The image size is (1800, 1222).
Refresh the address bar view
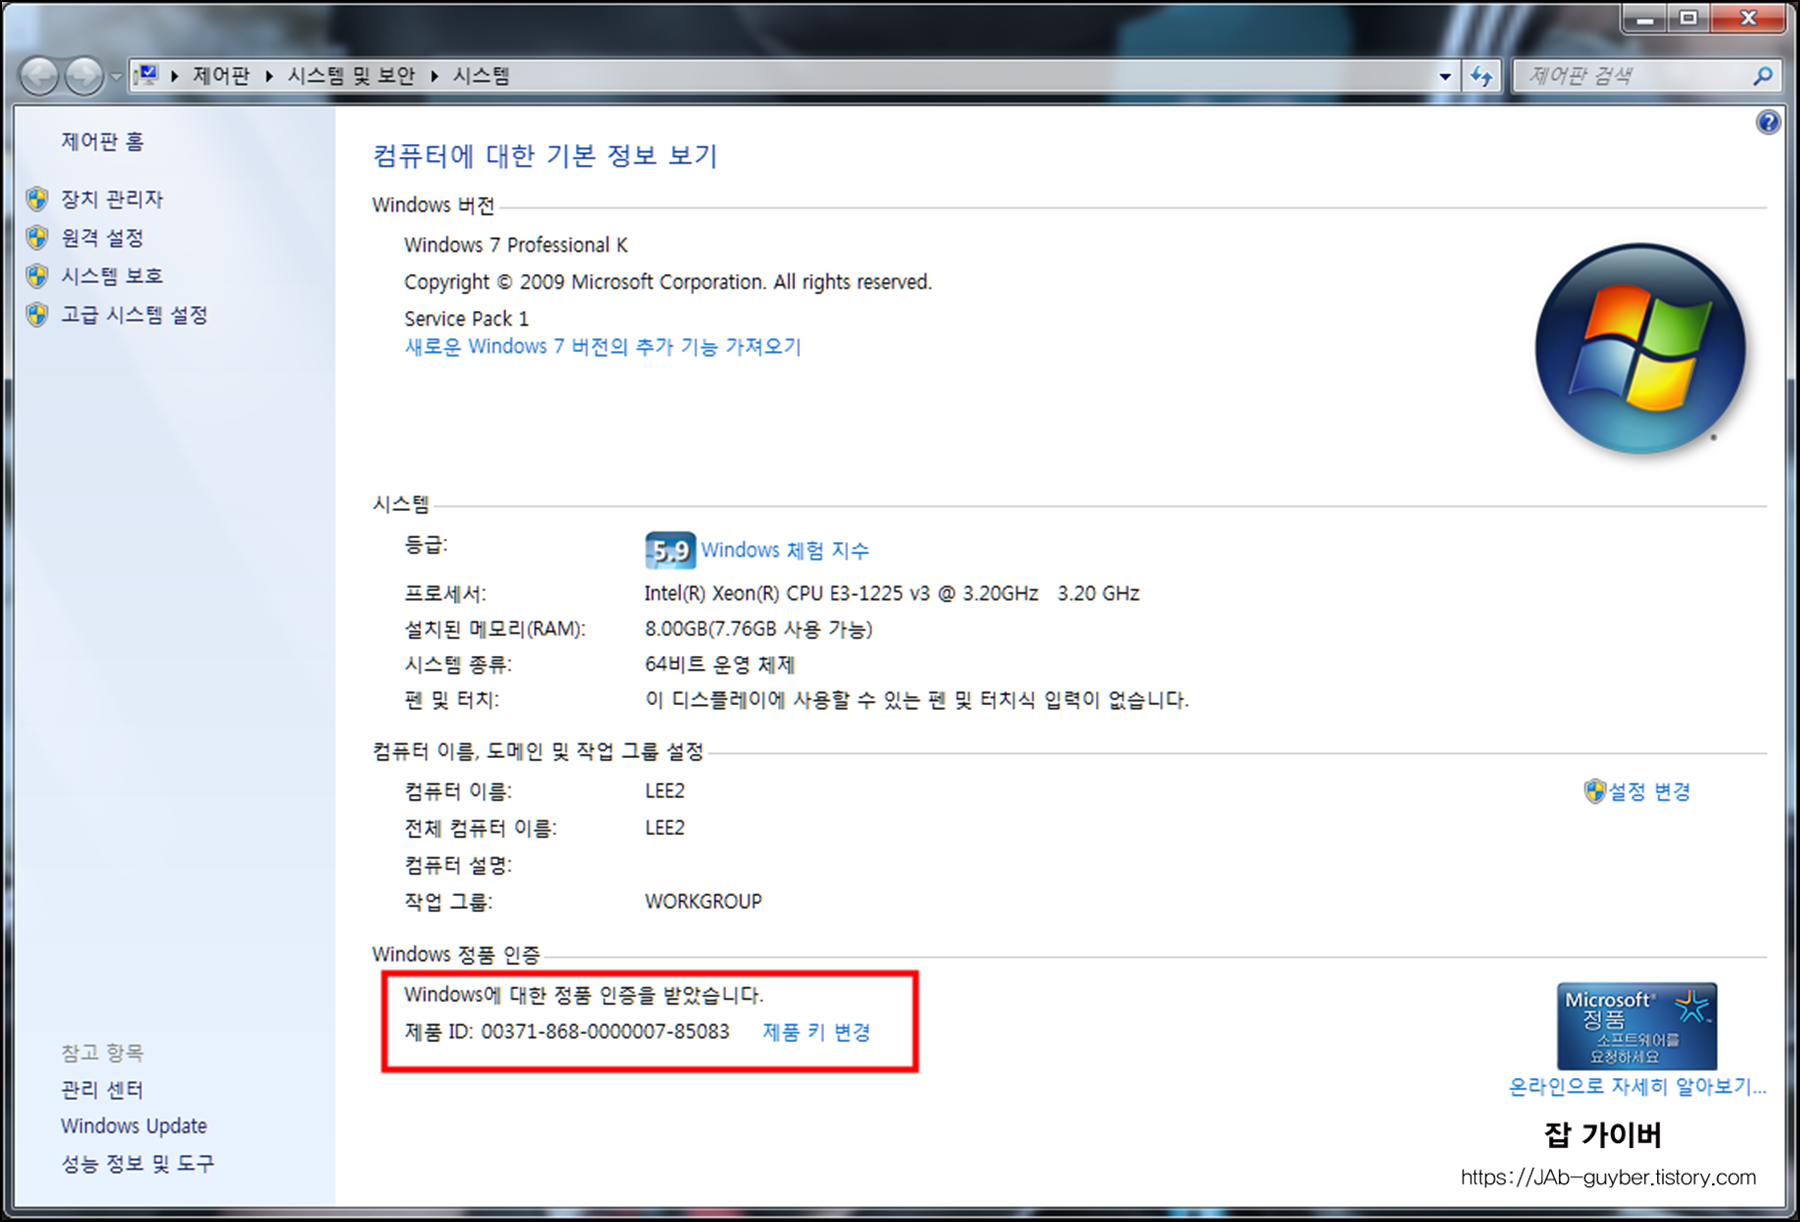[1481, 76]
